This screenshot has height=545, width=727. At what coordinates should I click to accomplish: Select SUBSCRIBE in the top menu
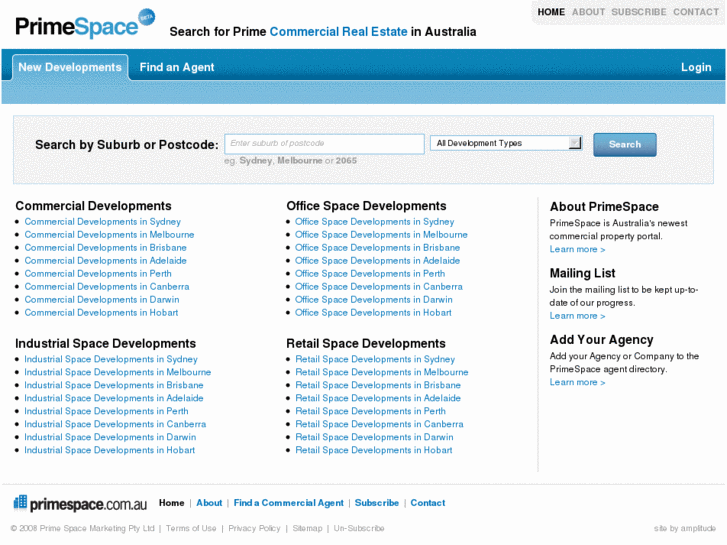[x=638, y=12]
